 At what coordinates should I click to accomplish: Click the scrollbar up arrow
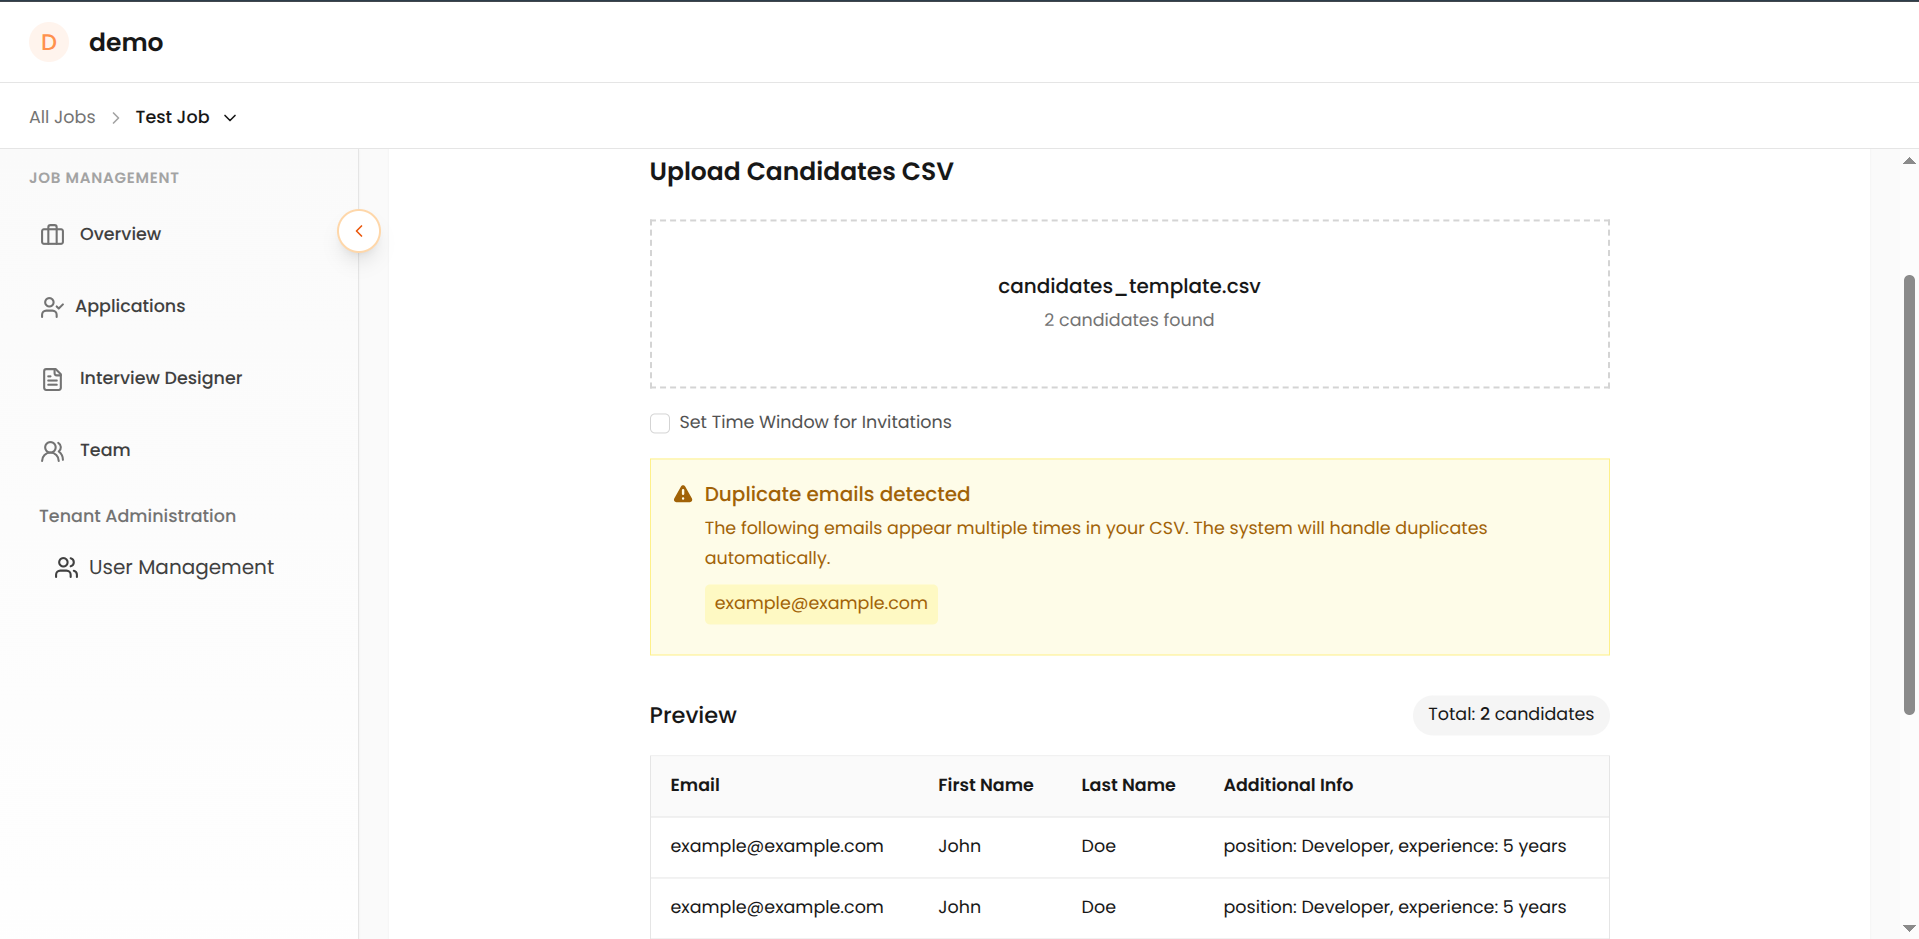pos(1908,161)
